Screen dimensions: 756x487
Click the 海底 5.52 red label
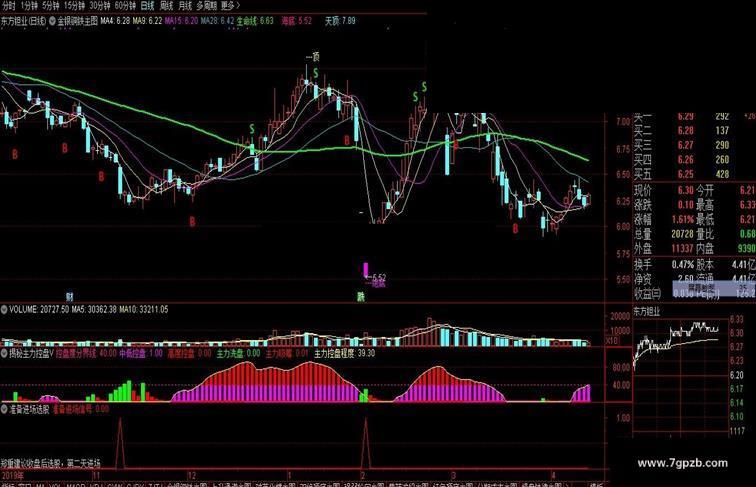pyautogui.click(x=297, y=21)
